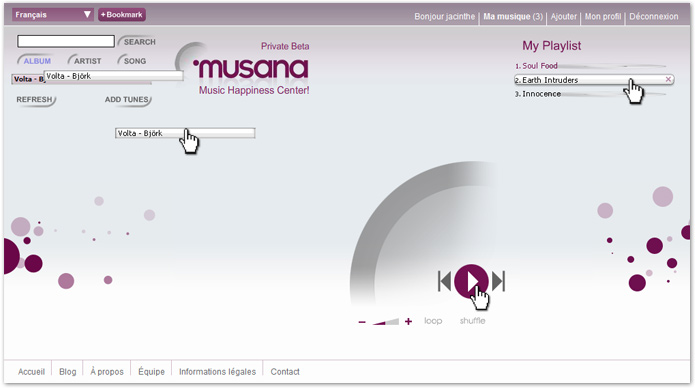The image size is (695, 388).
Task: Raise volume with the plus icon
Action: tap(408, 321)
